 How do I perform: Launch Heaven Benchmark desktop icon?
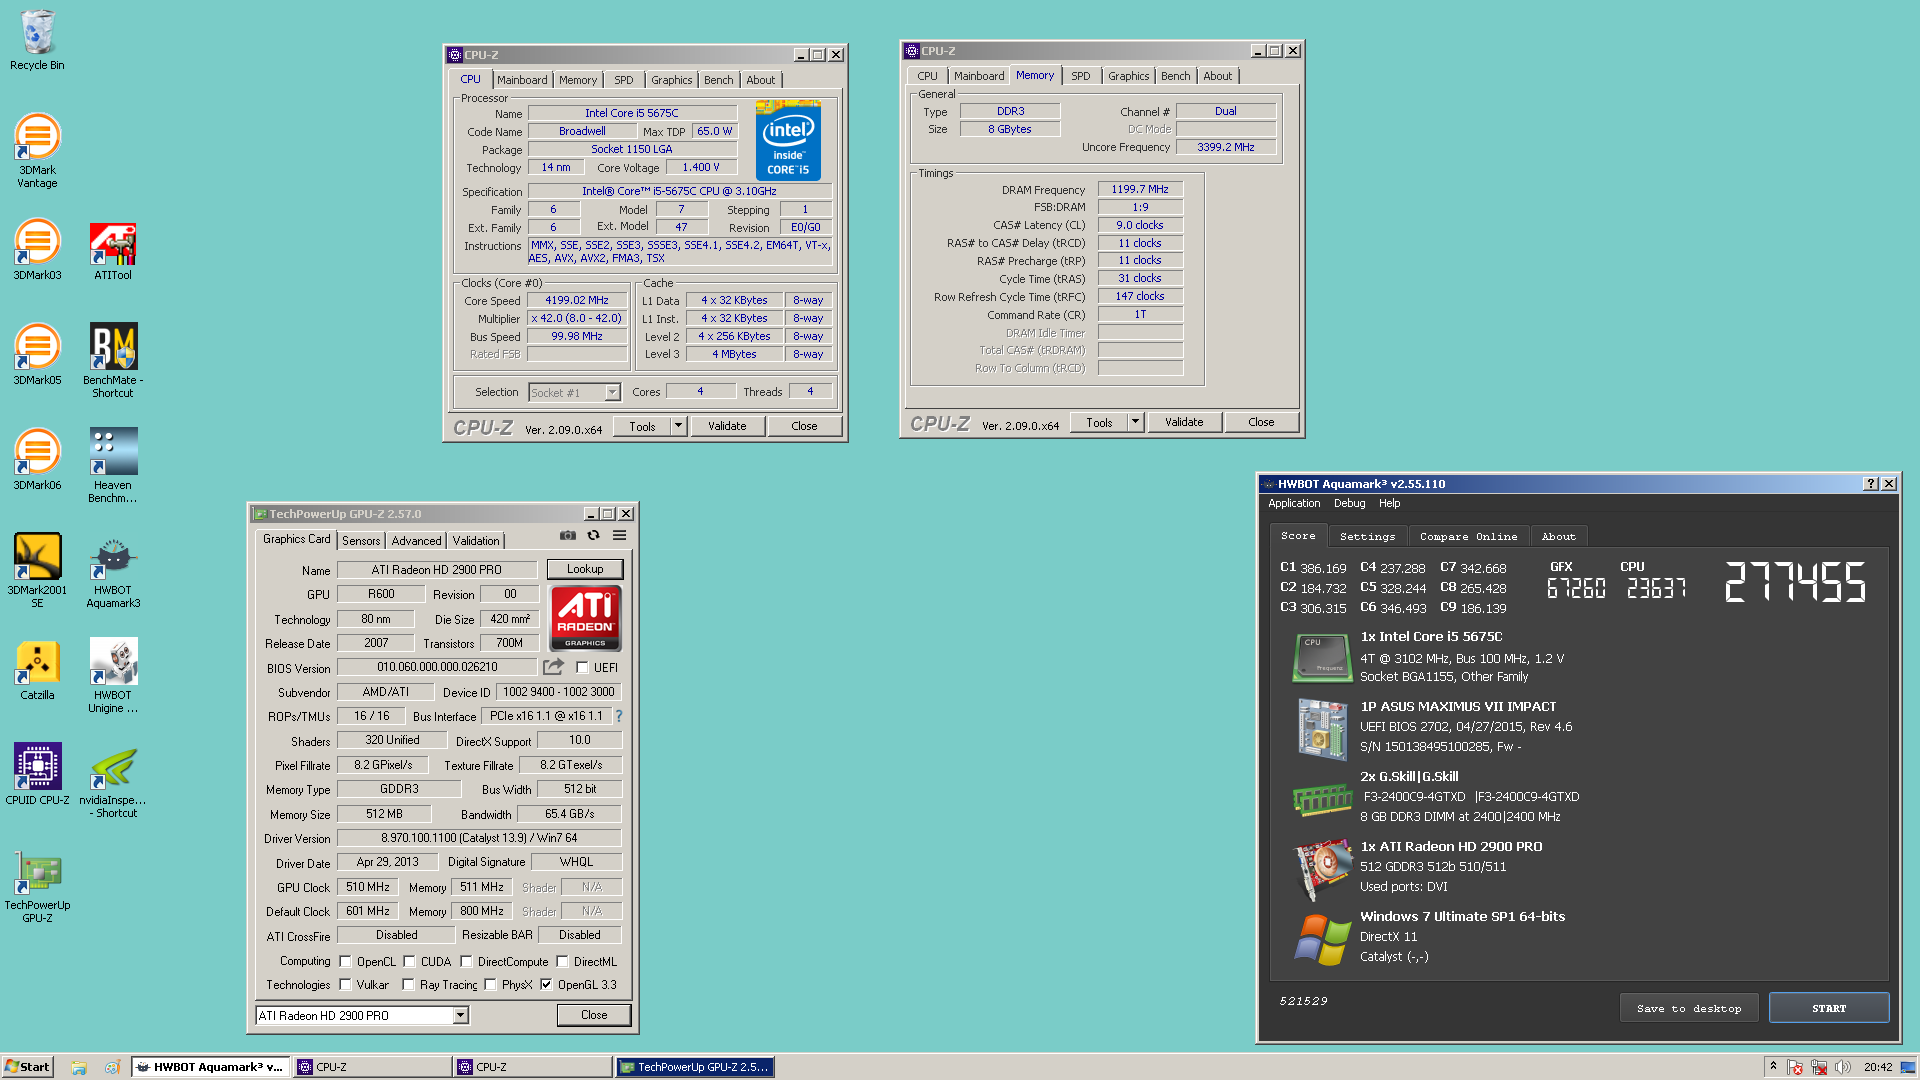coord(113,465)
